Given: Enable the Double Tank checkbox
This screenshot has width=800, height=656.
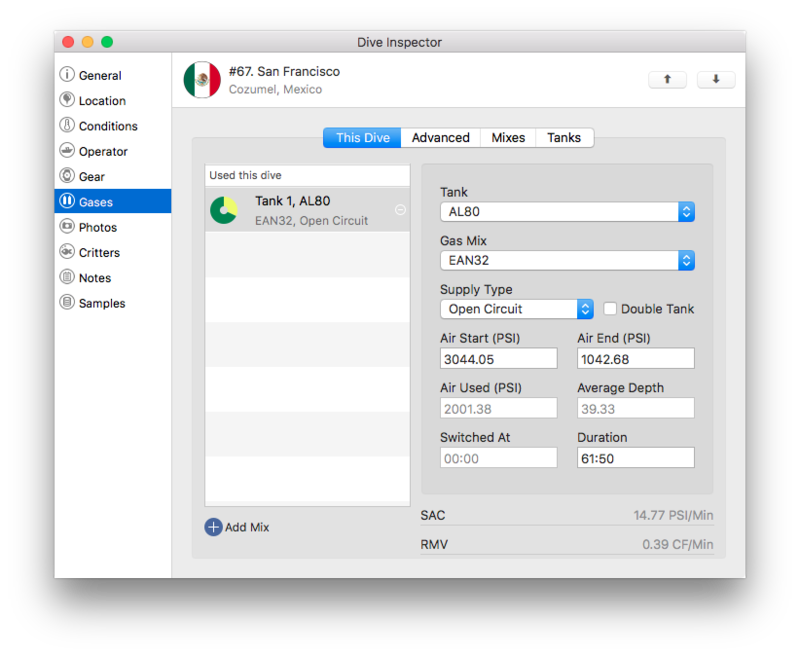Looking at the screenshot, I should (x=610, y=309).
